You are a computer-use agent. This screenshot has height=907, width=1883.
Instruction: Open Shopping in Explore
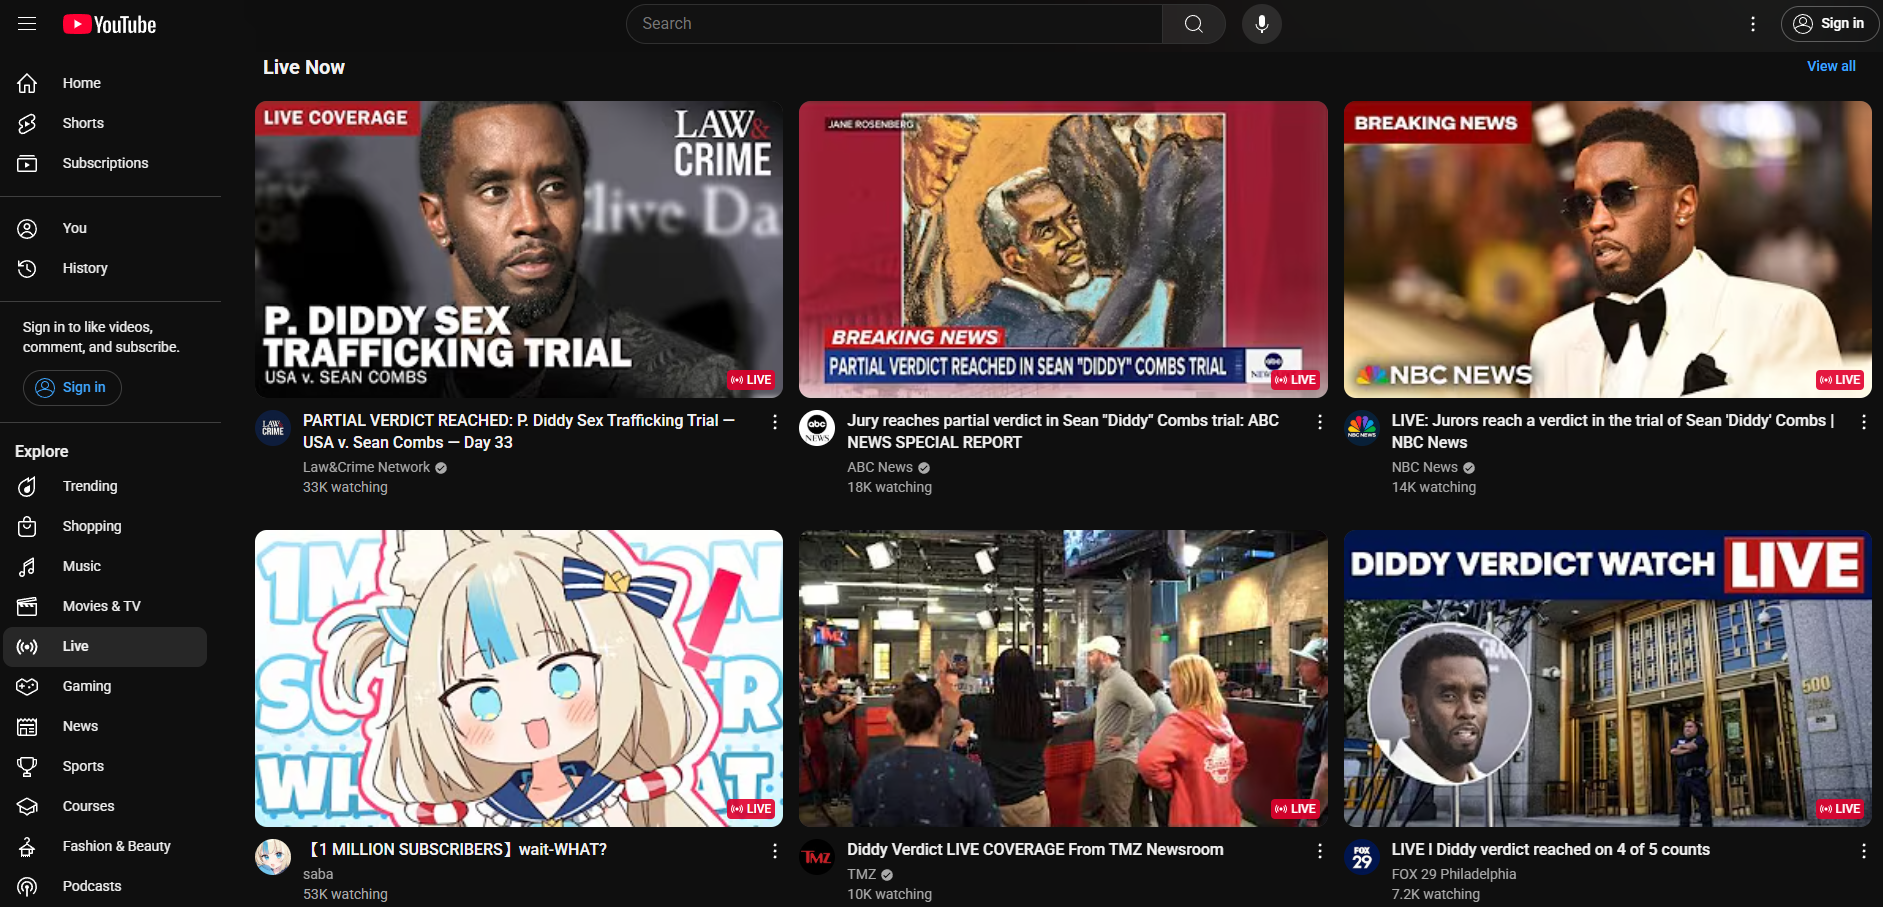pyautogui.click(x=105, y=526)
